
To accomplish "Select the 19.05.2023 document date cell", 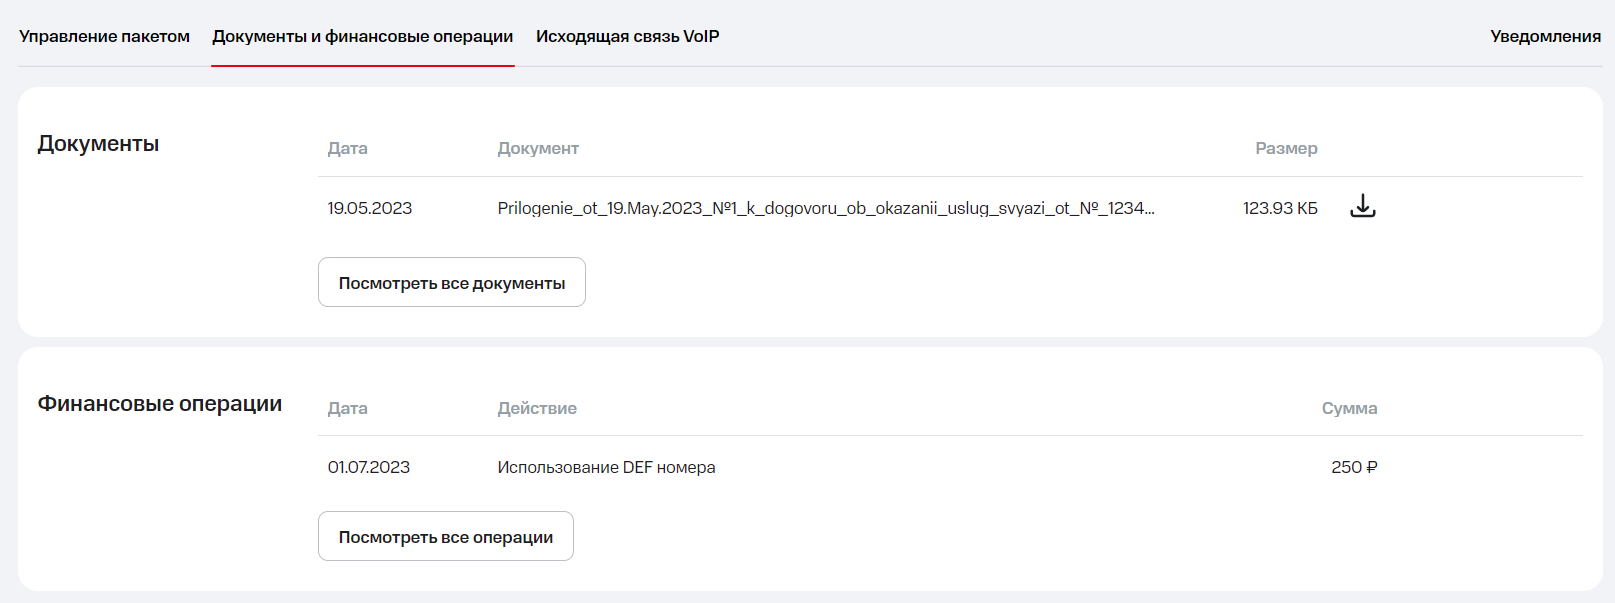I will coord(369,208).
